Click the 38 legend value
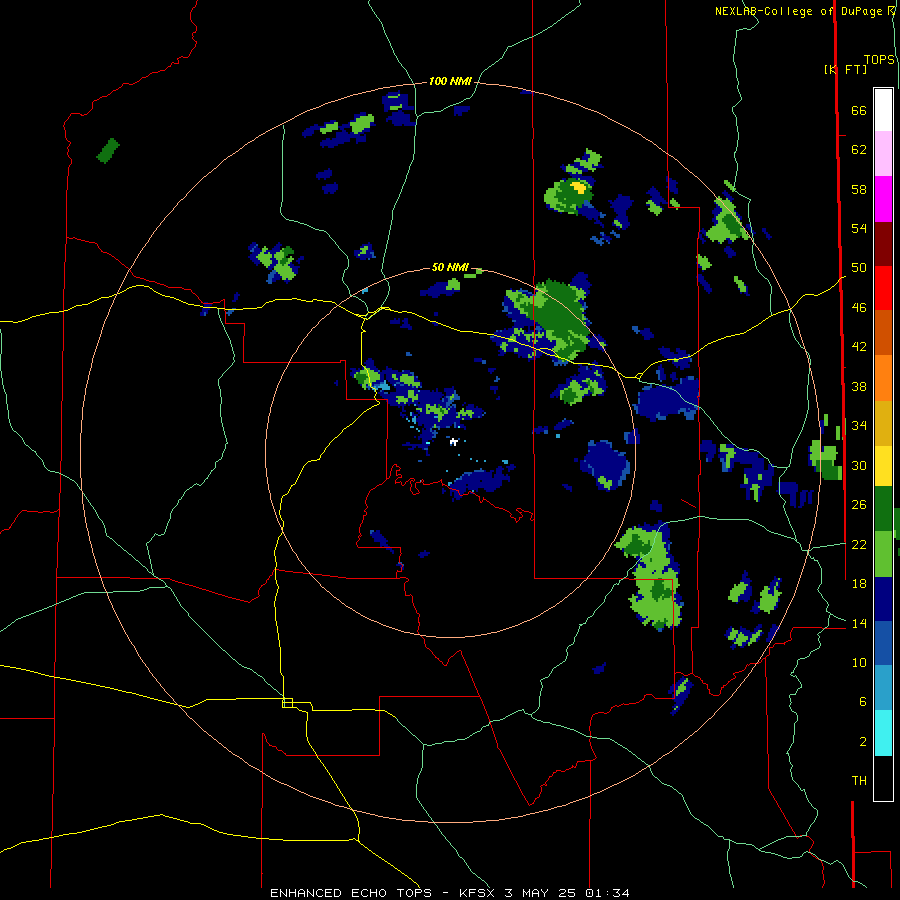This screenshot has width=900, height=900. pos(859,386)
